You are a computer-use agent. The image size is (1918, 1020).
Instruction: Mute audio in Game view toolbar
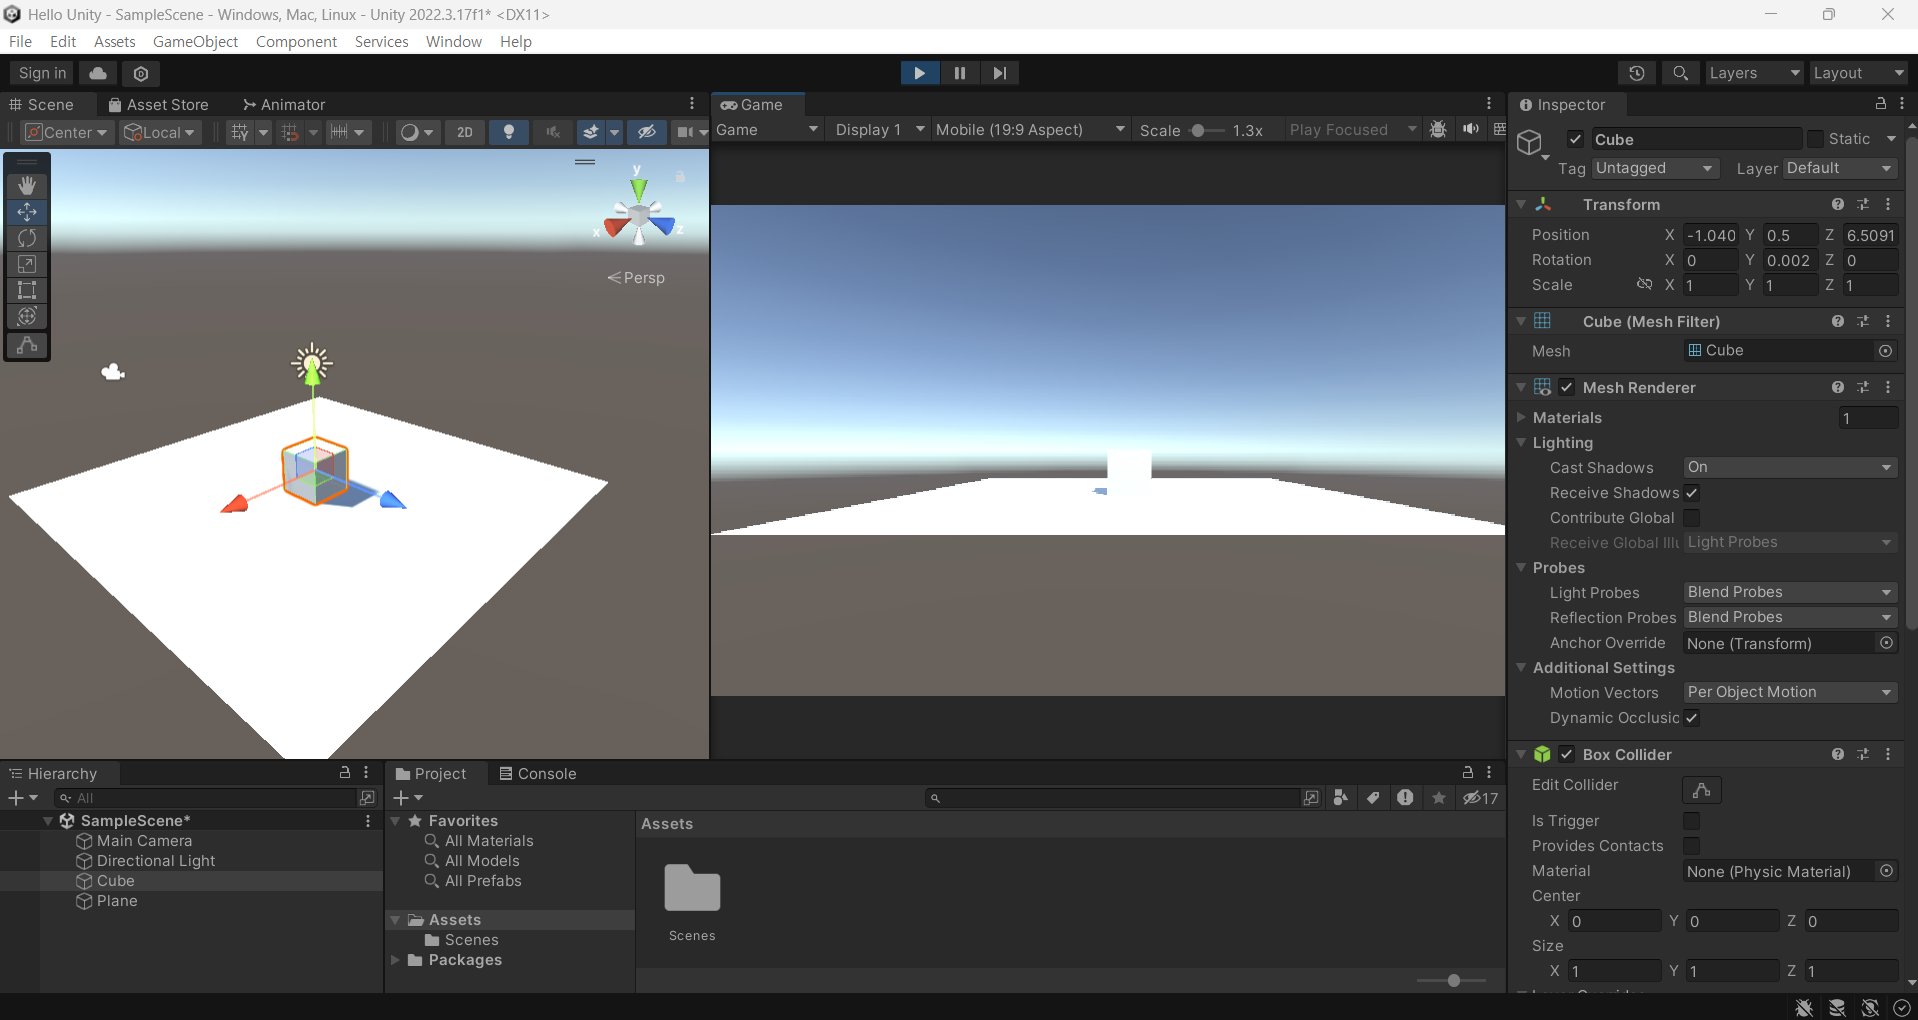1470,130
